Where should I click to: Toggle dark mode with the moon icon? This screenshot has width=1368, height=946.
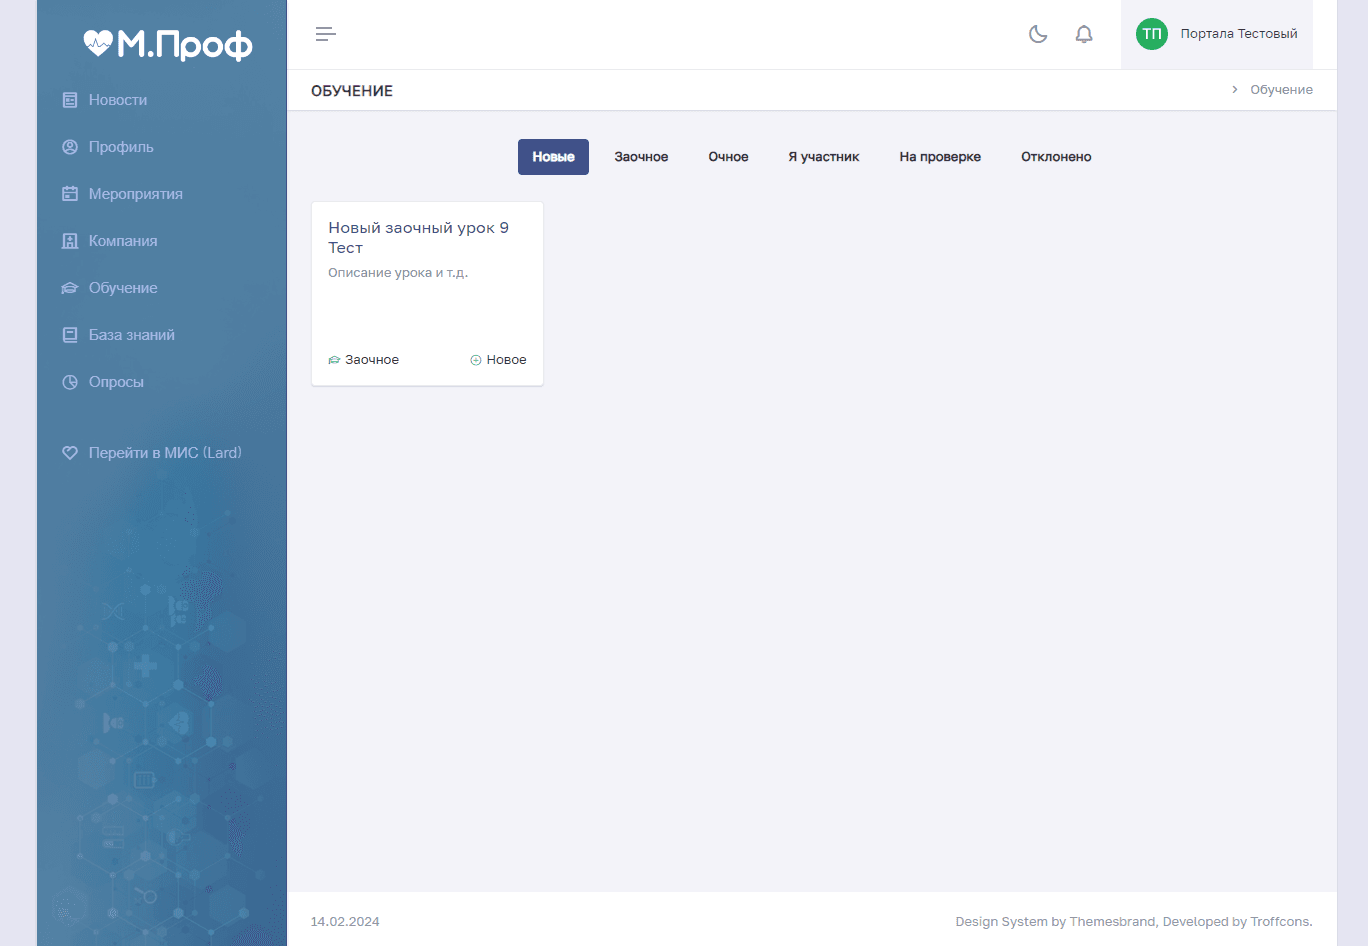click(x=1038, y=34)
